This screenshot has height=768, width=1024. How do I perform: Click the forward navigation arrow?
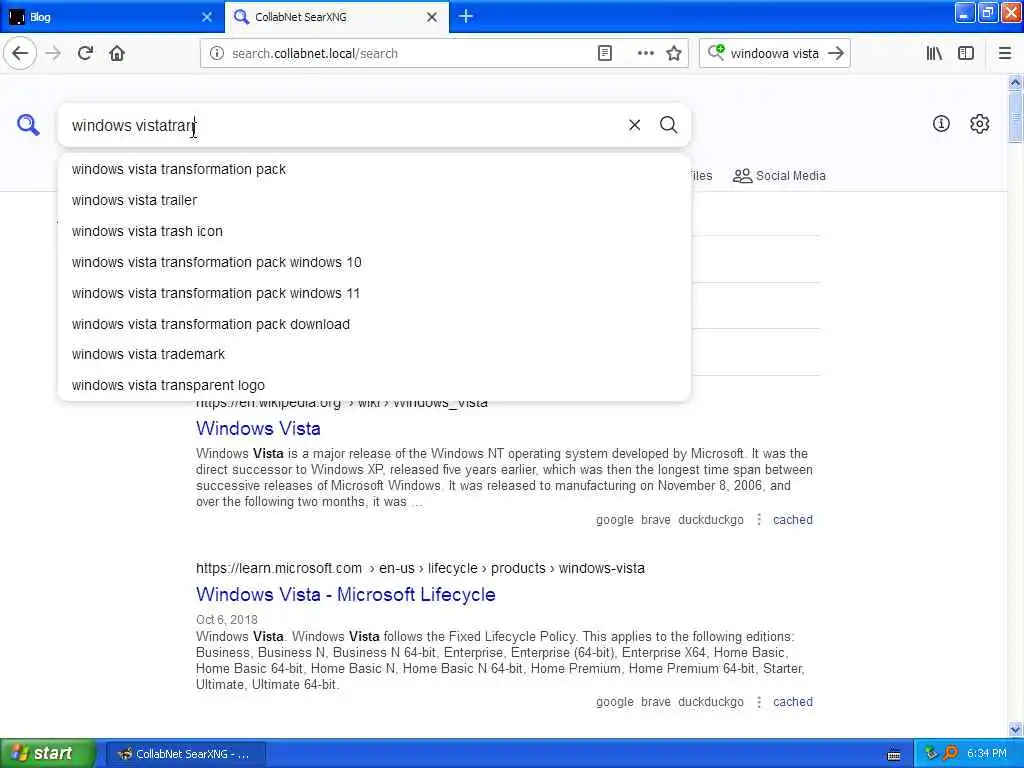pos(54,54)
